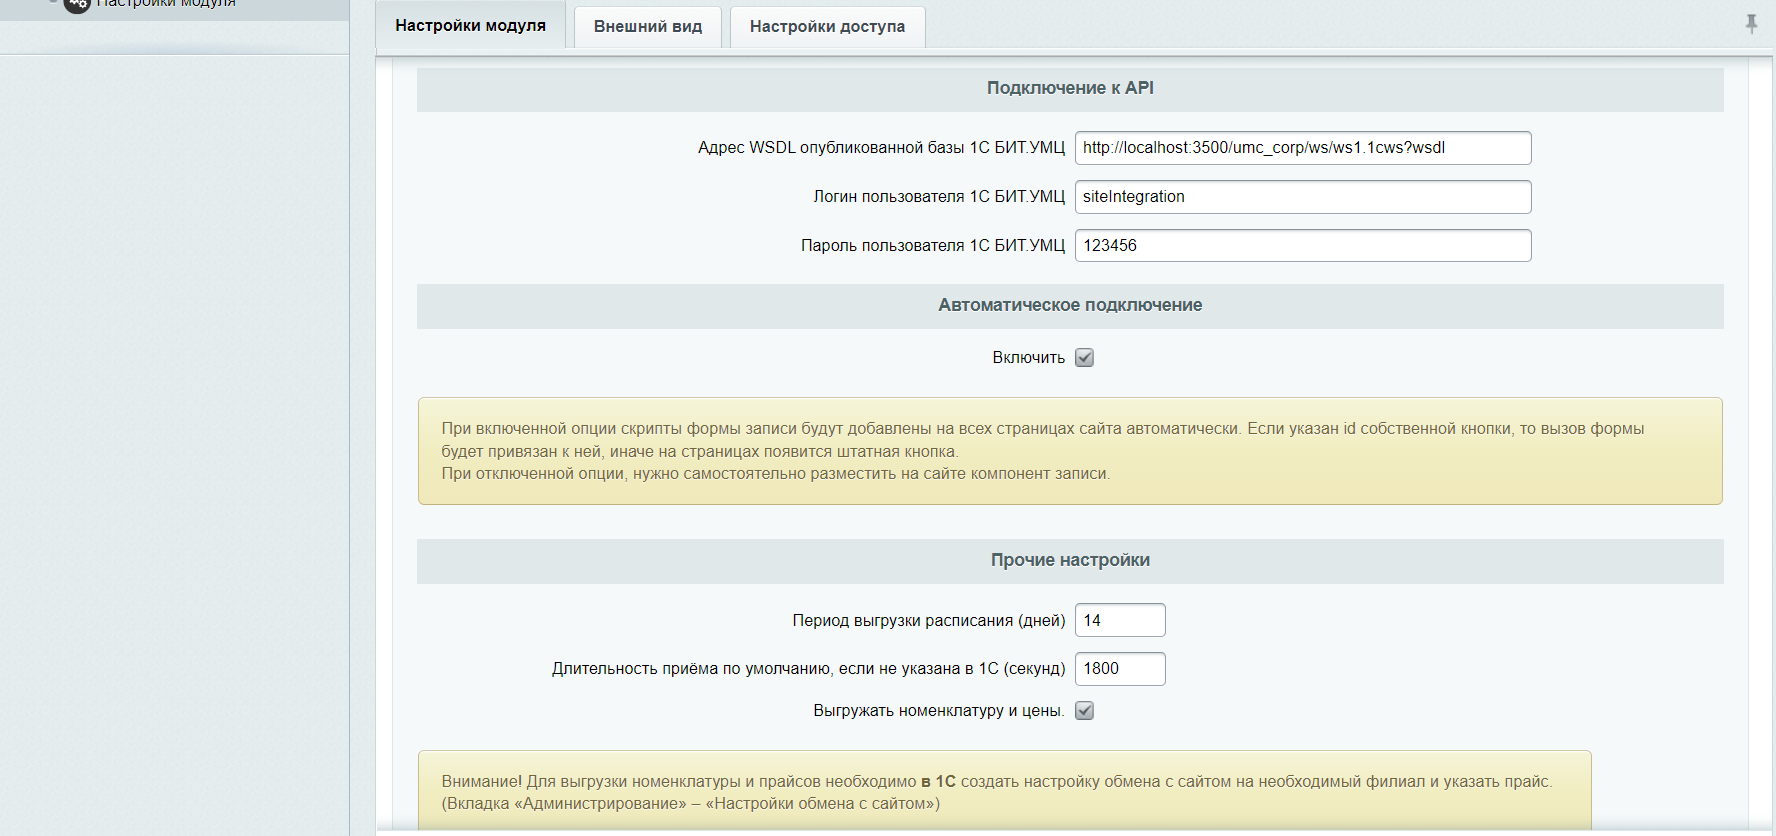Image resolution: width=1776 pixels, height=836 pixels.
Task: Click the yellow note about automatic form scripts
Action: pyautogui.click(x=1069, y=451)
